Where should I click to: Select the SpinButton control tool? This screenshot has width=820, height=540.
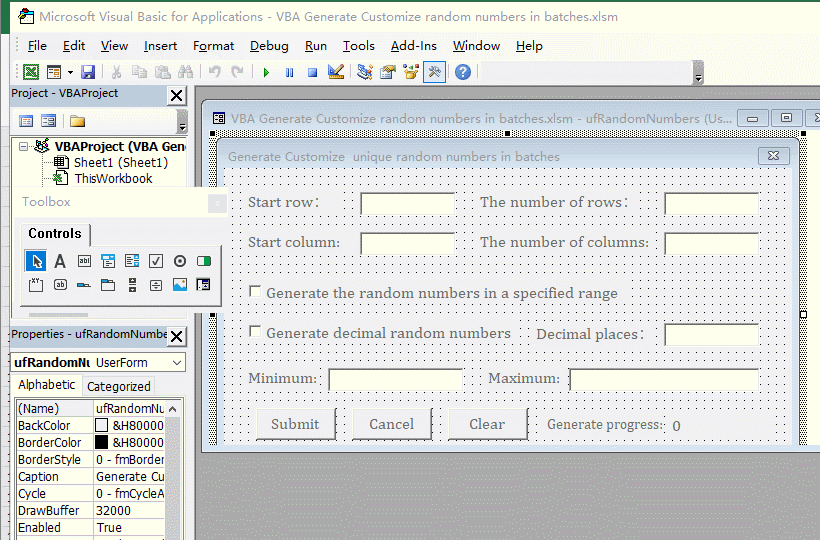coord(156,285)
